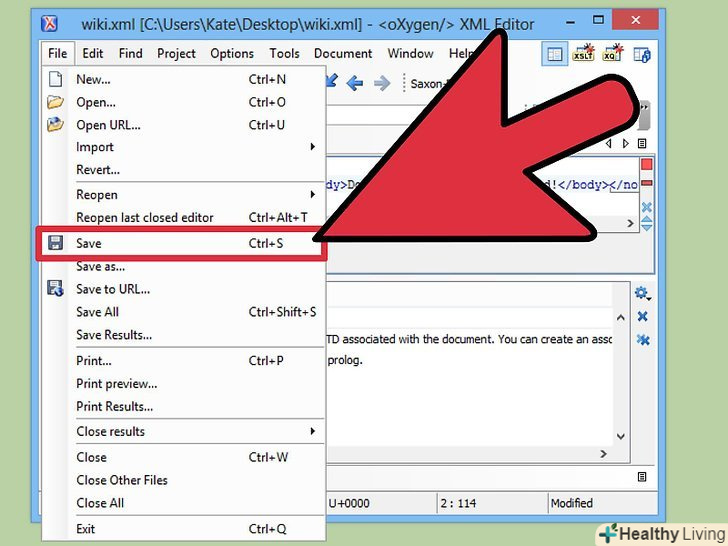This screenshot has width=728, height=546.
Task: Click the list icon below the results panel
Action: [x=642, y=477]
